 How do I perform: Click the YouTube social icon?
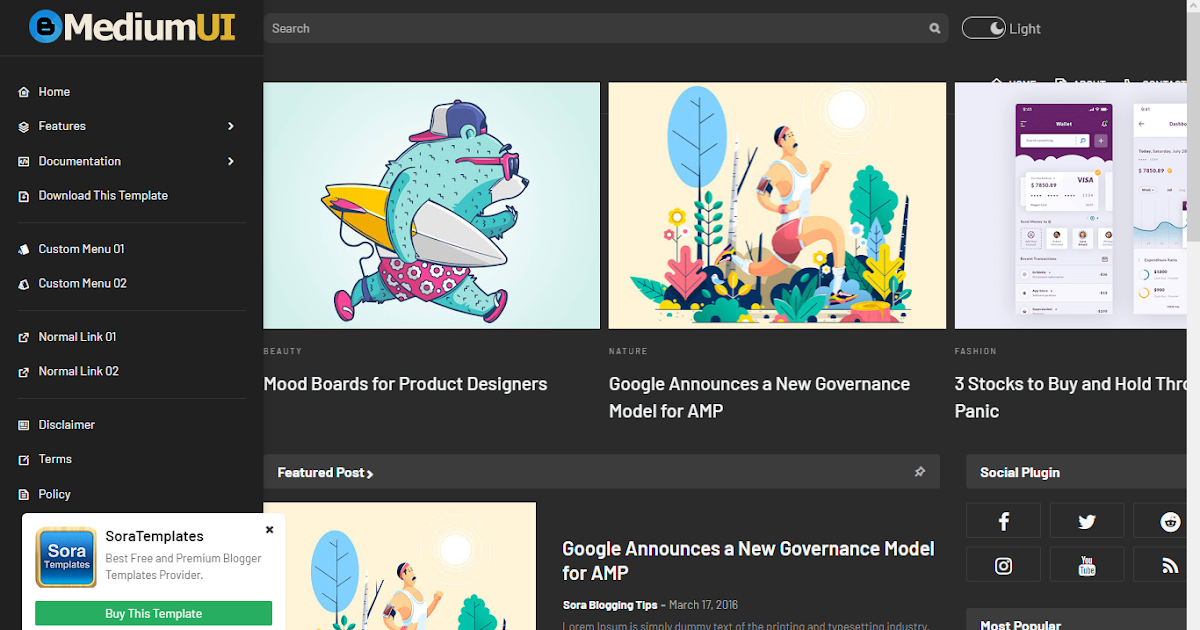(1087, 564)
